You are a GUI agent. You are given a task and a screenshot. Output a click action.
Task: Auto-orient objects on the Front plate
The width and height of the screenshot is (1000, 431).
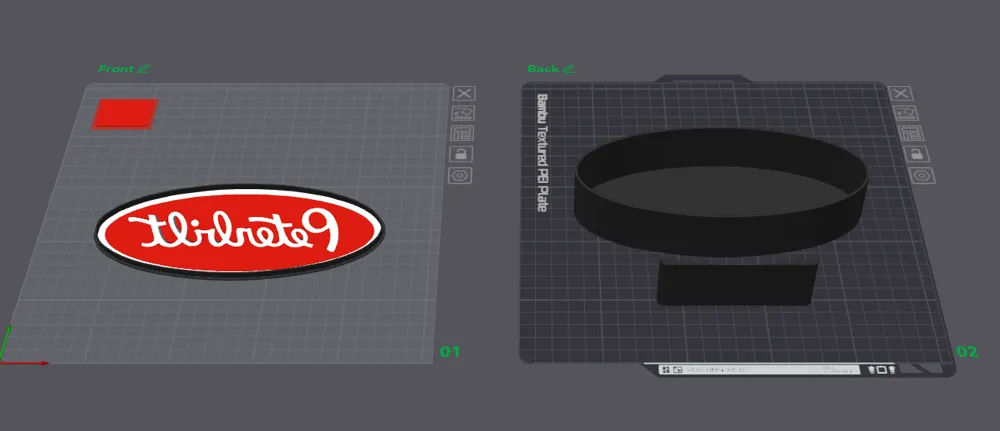pos(464,113)
